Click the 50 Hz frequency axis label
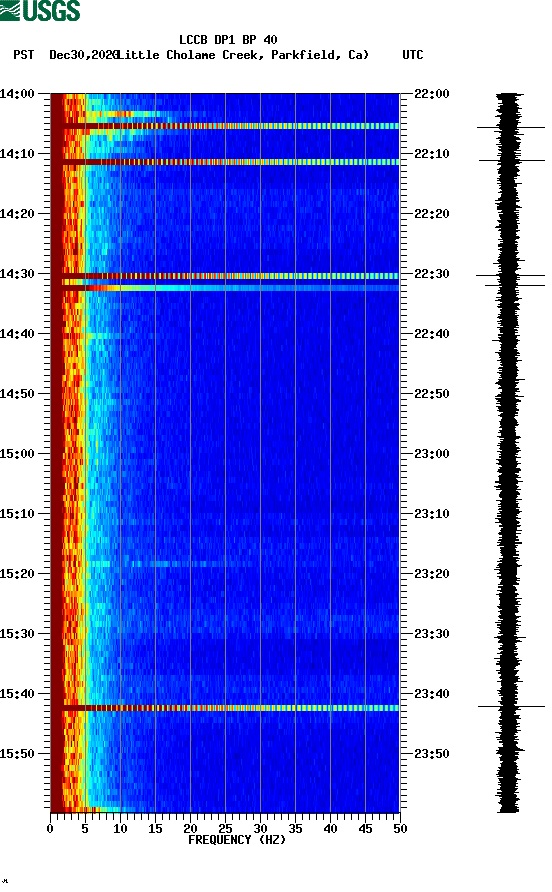Viewport: 552px width, 892px height. 400,829
